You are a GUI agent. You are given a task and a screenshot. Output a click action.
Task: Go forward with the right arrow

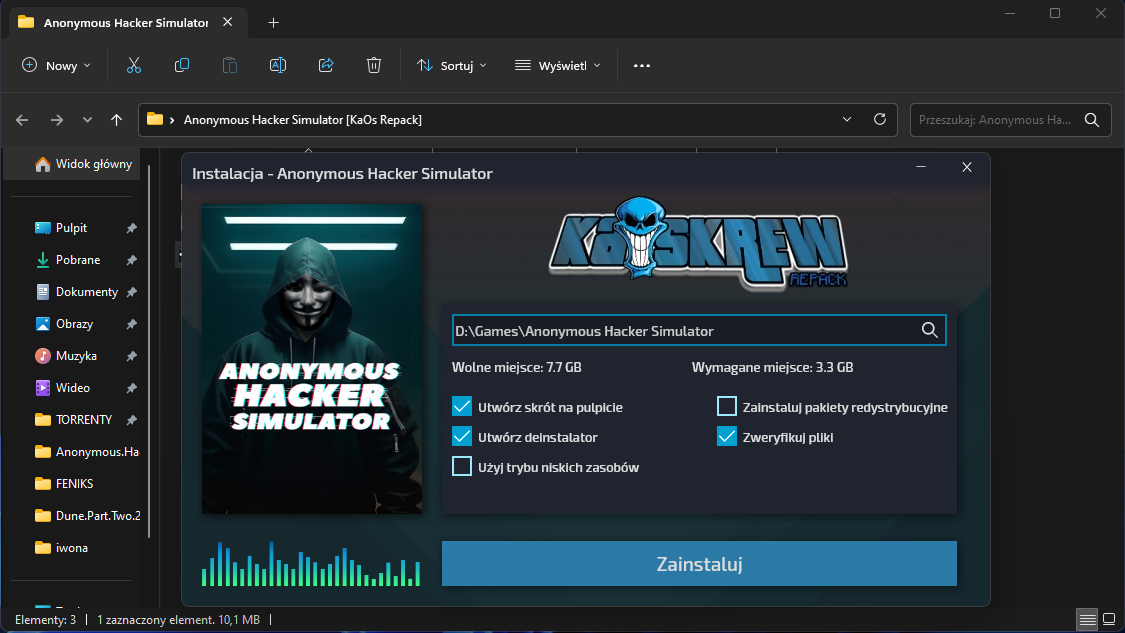pyautogui.click(x=57, y=120)
